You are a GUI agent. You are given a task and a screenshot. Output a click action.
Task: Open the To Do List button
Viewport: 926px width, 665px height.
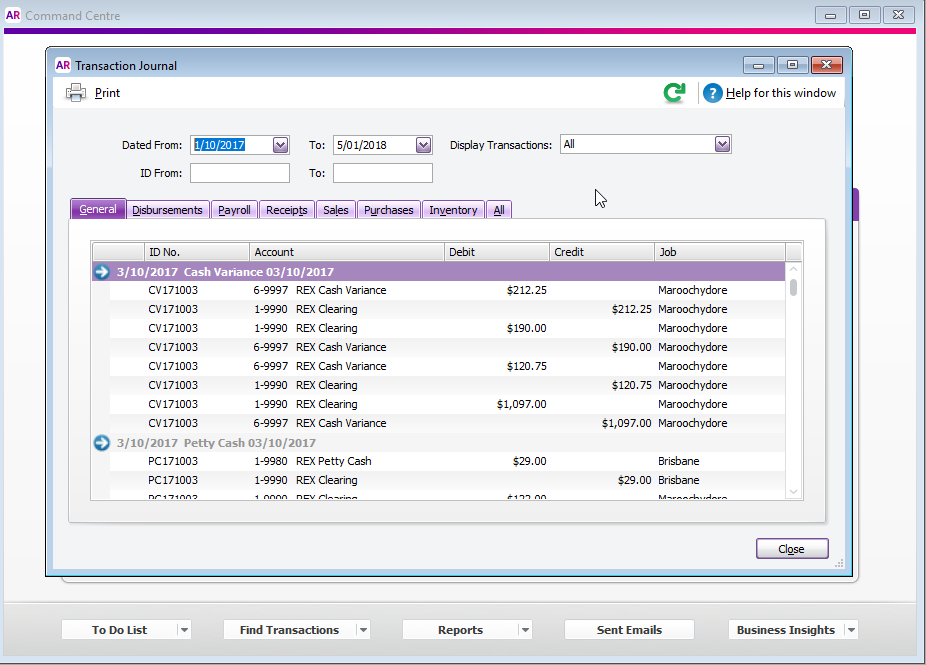(119, 630)
